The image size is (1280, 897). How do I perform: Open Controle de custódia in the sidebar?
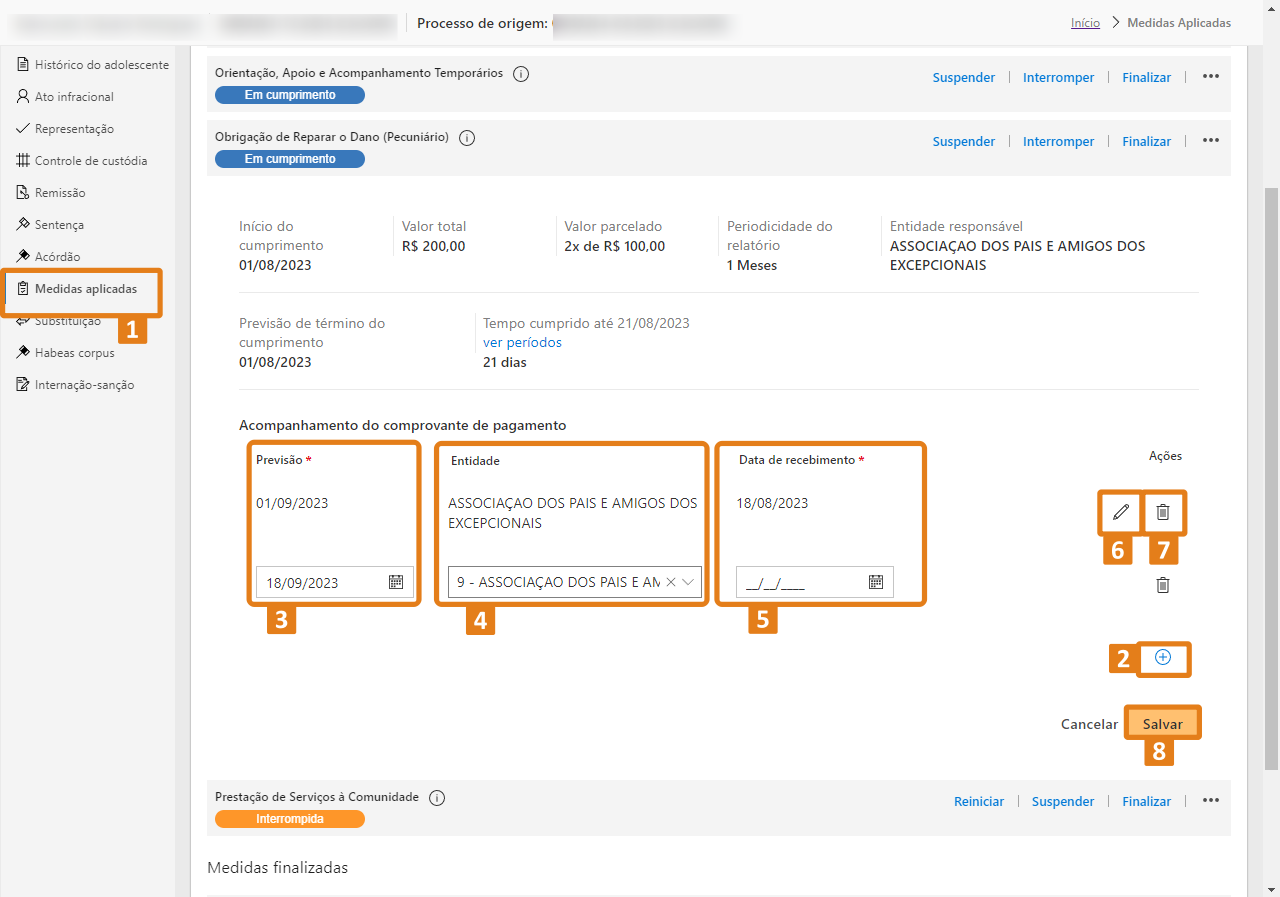(90, 161)
